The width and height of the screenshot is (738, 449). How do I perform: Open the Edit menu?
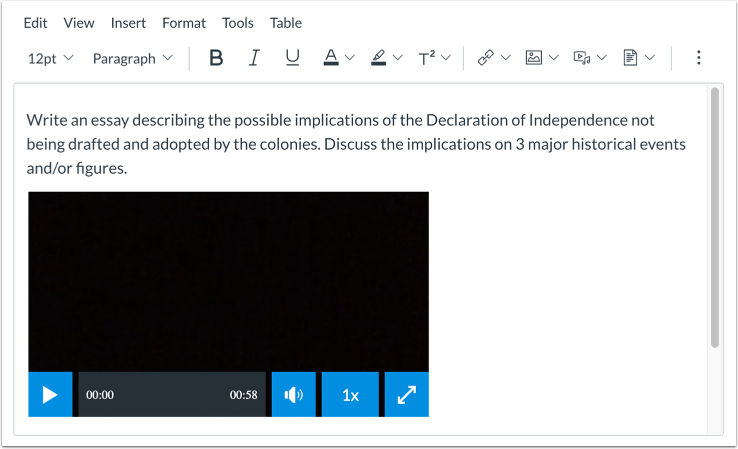pyautogui.click(x=35, y=23)
